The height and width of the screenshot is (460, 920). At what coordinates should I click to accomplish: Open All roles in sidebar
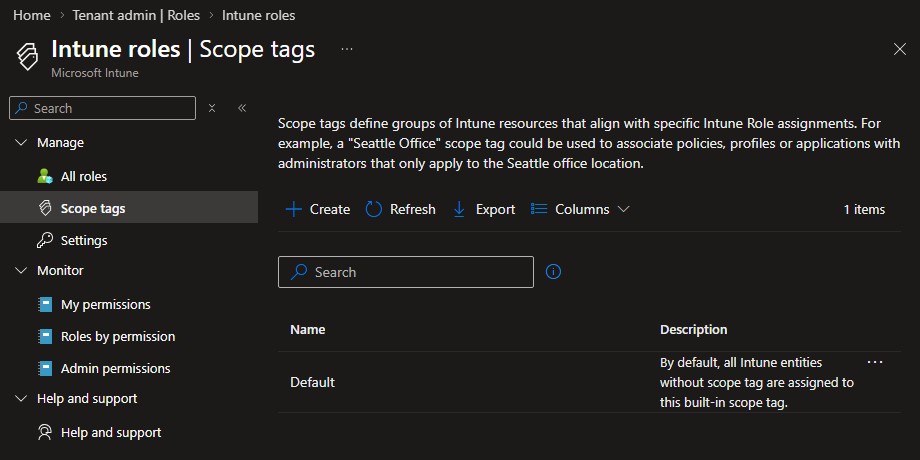point(83,176)
